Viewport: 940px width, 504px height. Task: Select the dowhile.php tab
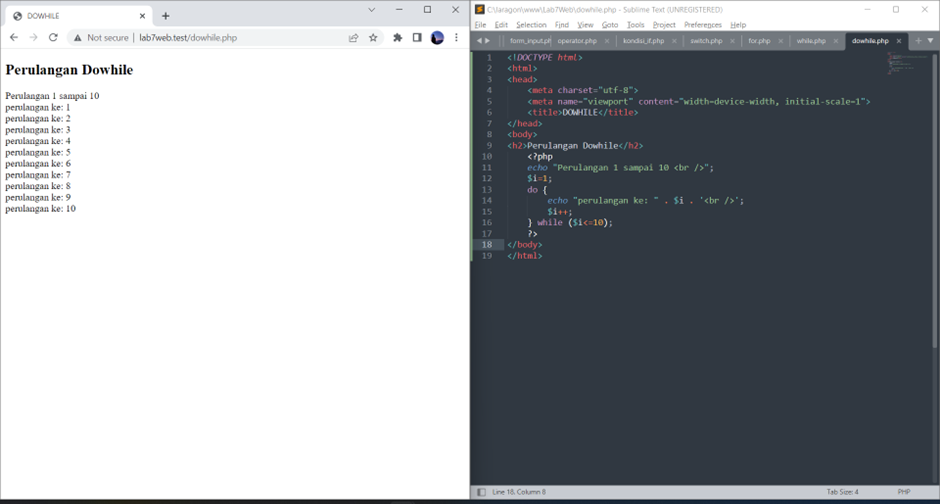[x=870, y=41]
